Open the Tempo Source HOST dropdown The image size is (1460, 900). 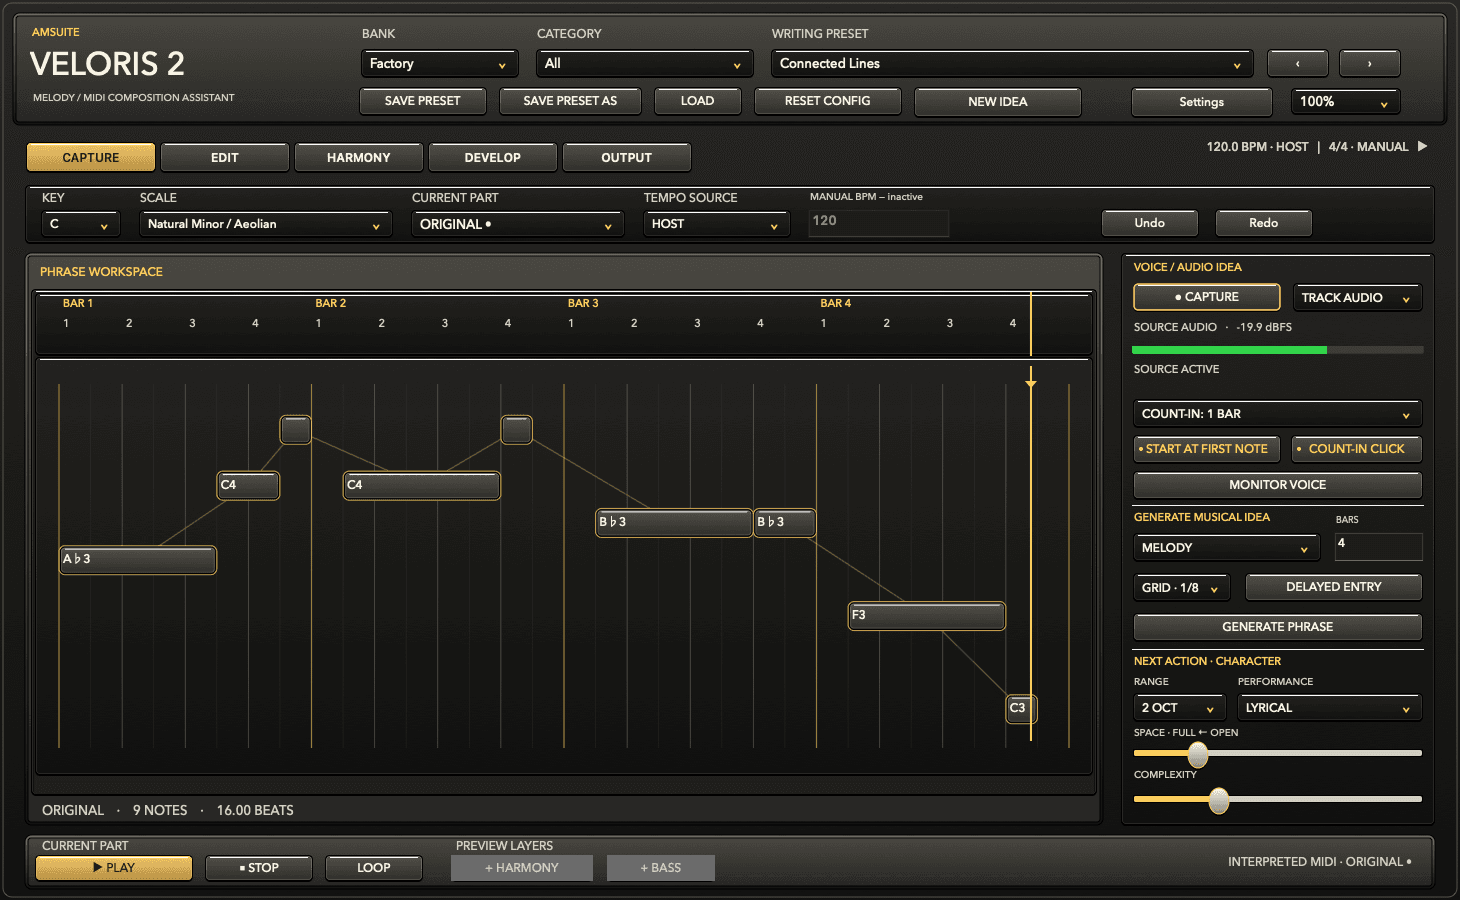tap(716, 224)
